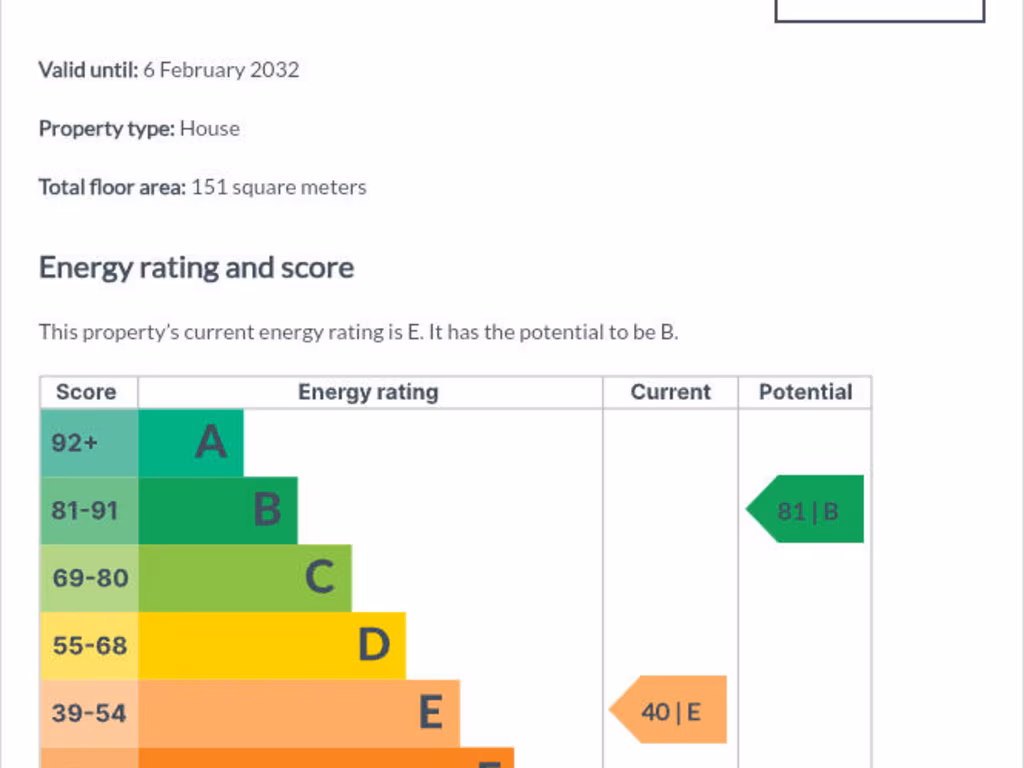Select the light green C rating bar
Viewport: 1024px width, 768px height.
(245, 578)
